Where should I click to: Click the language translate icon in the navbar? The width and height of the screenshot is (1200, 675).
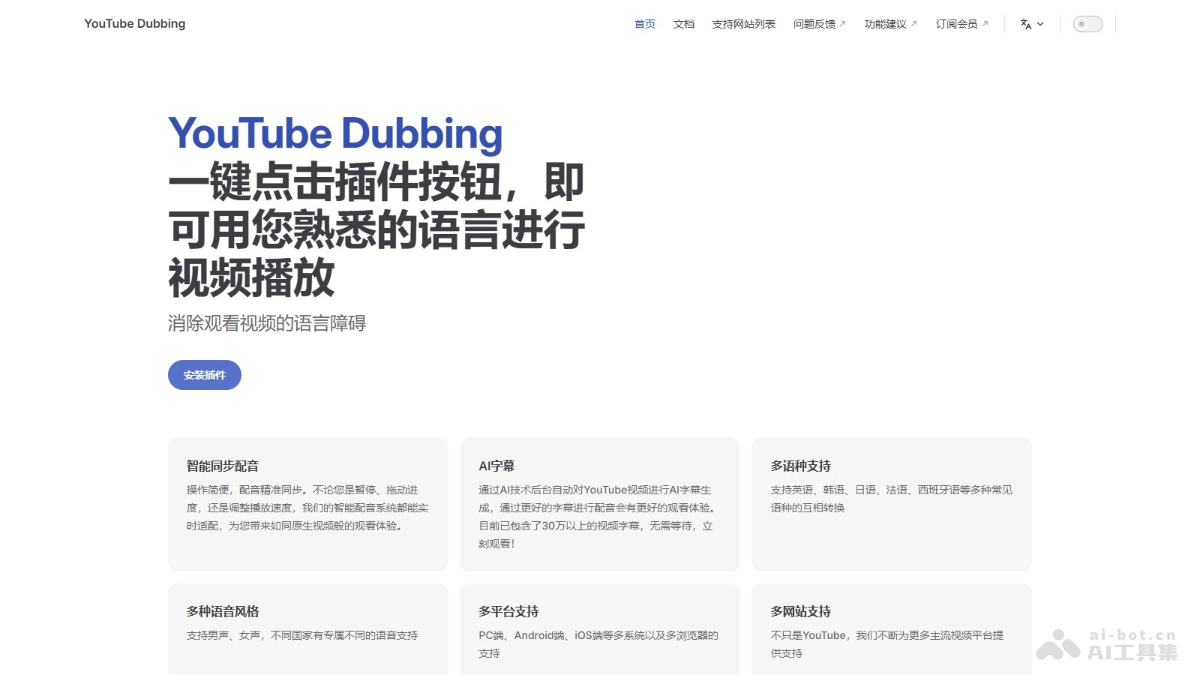1024,24
